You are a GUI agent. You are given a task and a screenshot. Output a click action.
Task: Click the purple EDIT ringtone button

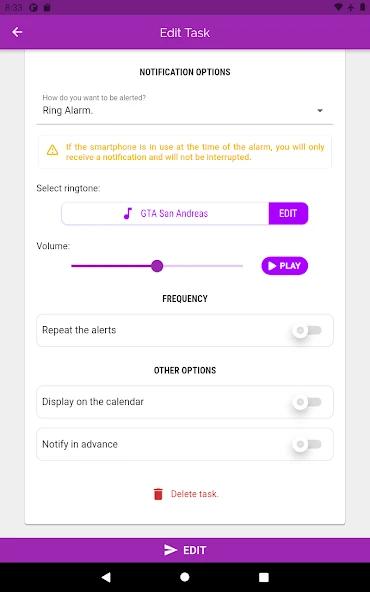[288, 213]
